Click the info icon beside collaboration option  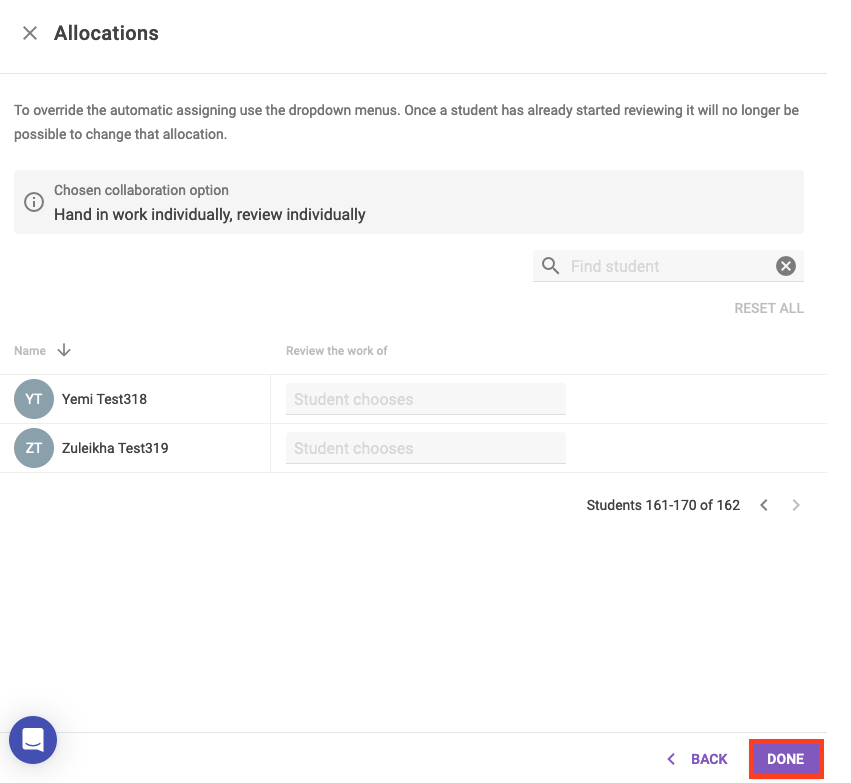point(34,202)
